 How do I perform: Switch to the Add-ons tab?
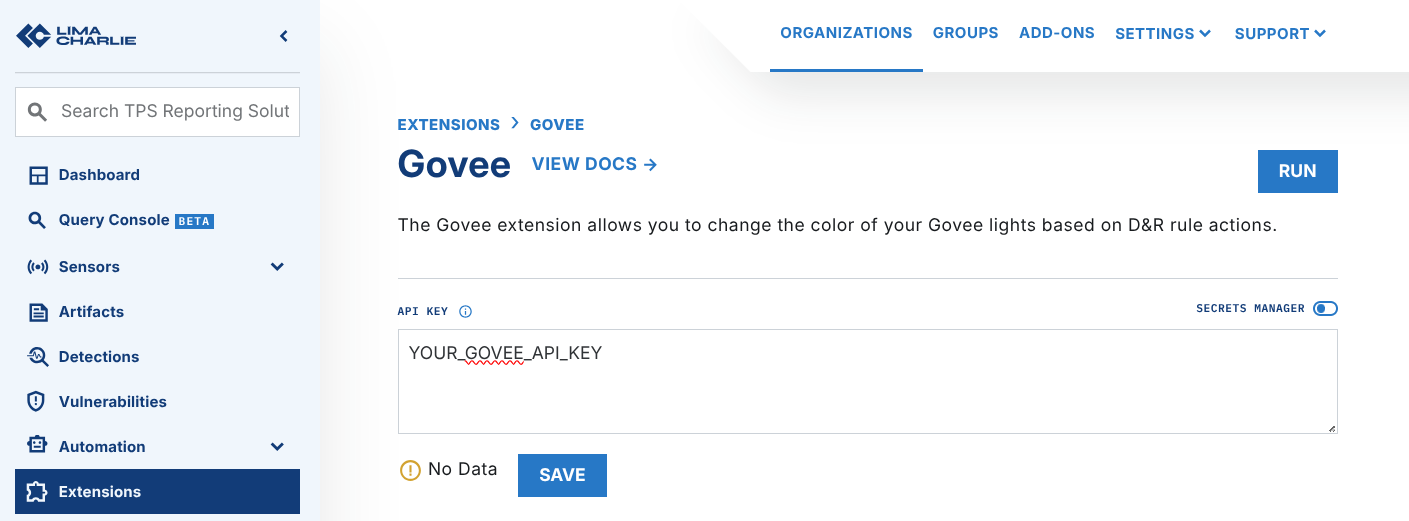pyautogui.click(x=1056, y=33)
